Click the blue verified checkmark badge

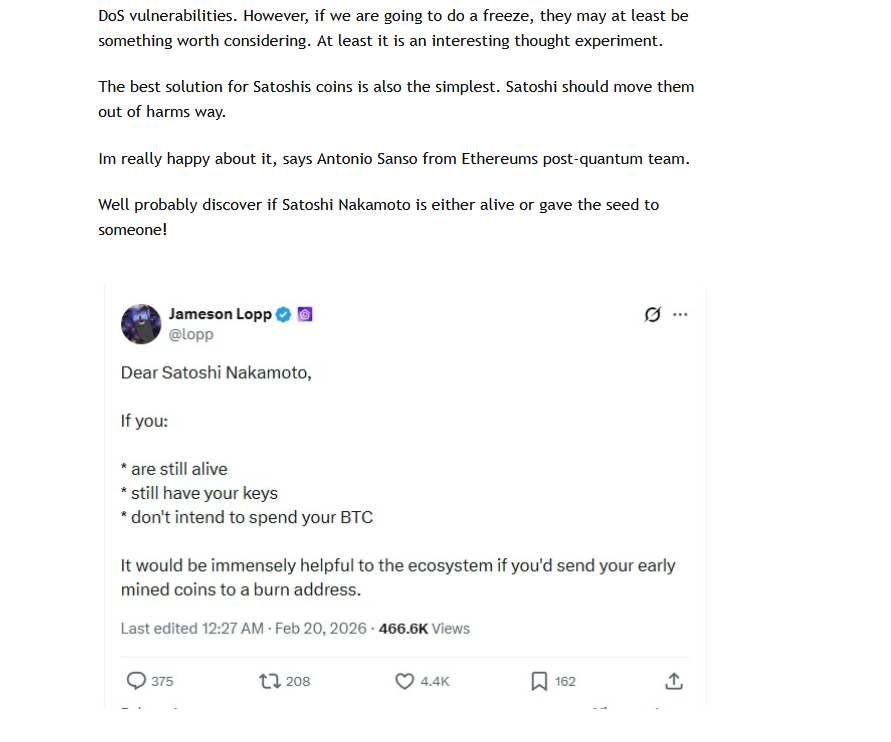(284, 314)
